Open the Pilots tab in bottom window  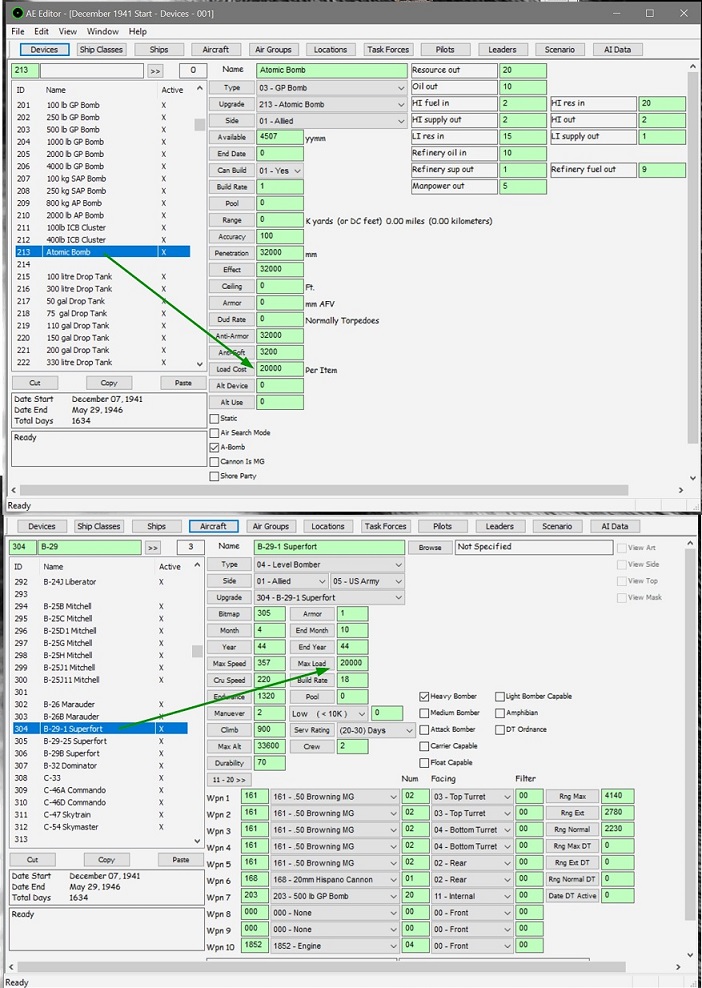[442, 526]
